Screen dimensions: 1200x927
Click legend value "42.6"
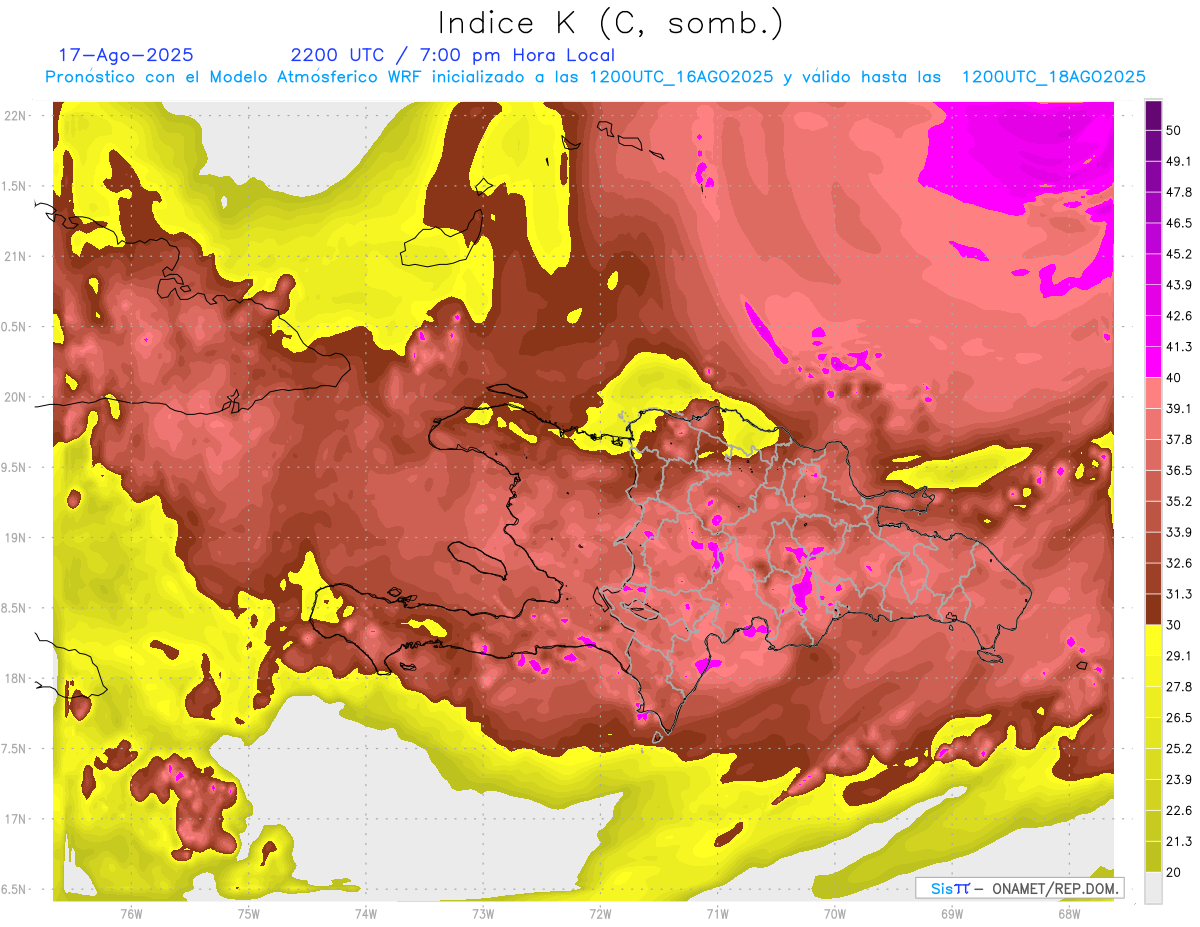pyautogui.click(x=1179, y=316)
